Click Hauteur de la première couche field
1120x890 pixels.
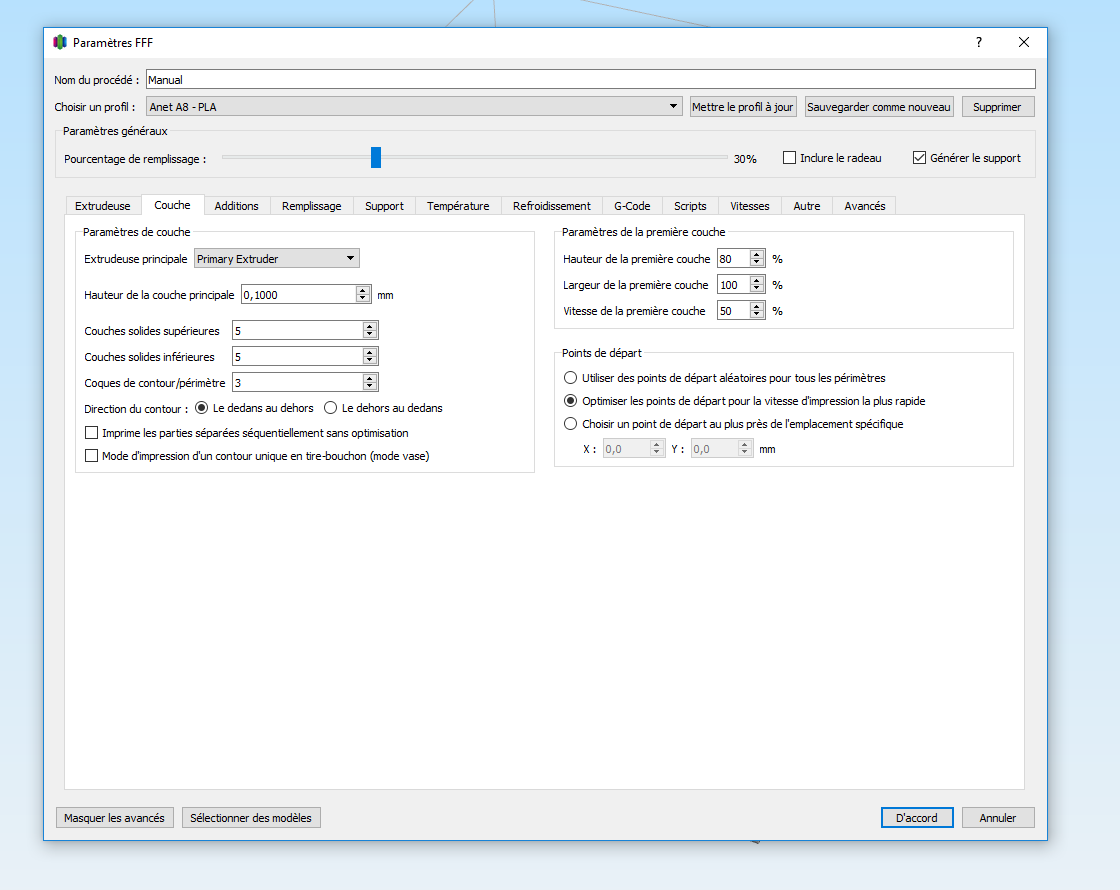click(x=734, y=259)
